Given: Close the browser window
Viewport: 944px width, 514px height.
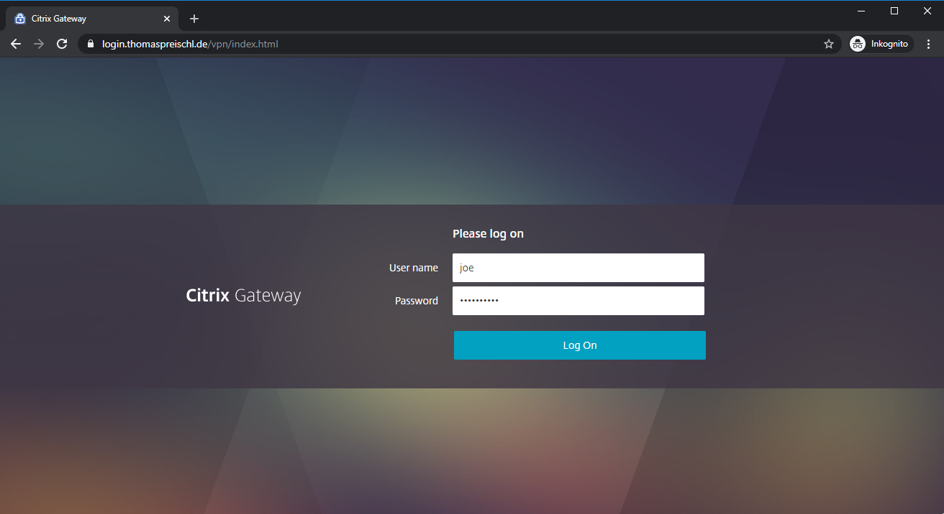Looking at the screenshot, I should 927,11.
